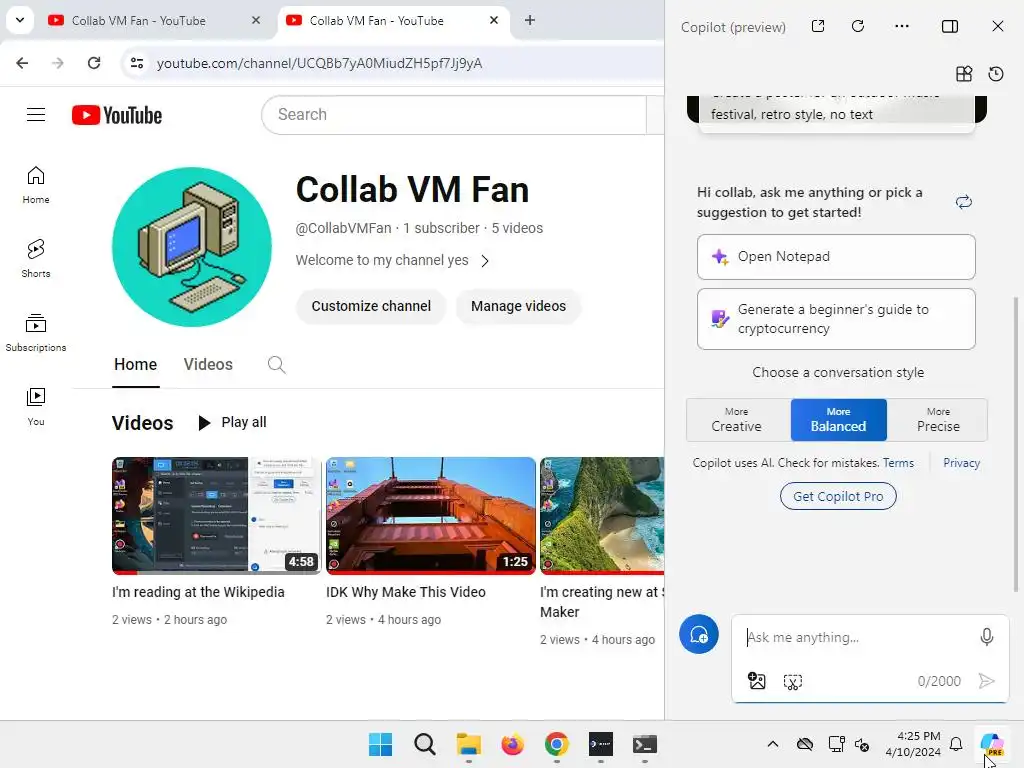Open the I'm creating new video thumbnail
The image size is (1024, 768).
point(602,516)
